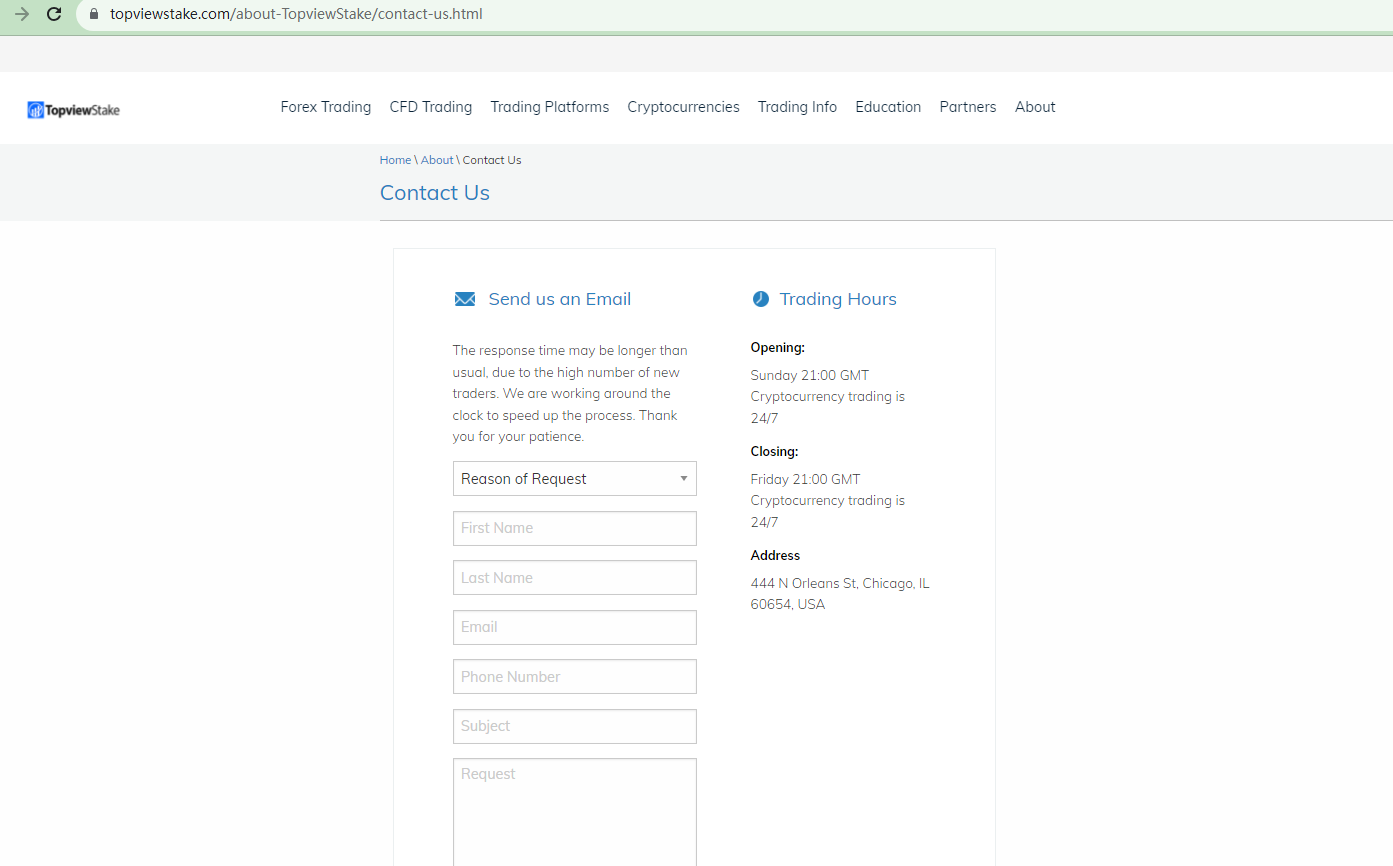The width and height of the screenshot is (1393, 866).
Task: Click into the First Name field
Action: point(574,528)
